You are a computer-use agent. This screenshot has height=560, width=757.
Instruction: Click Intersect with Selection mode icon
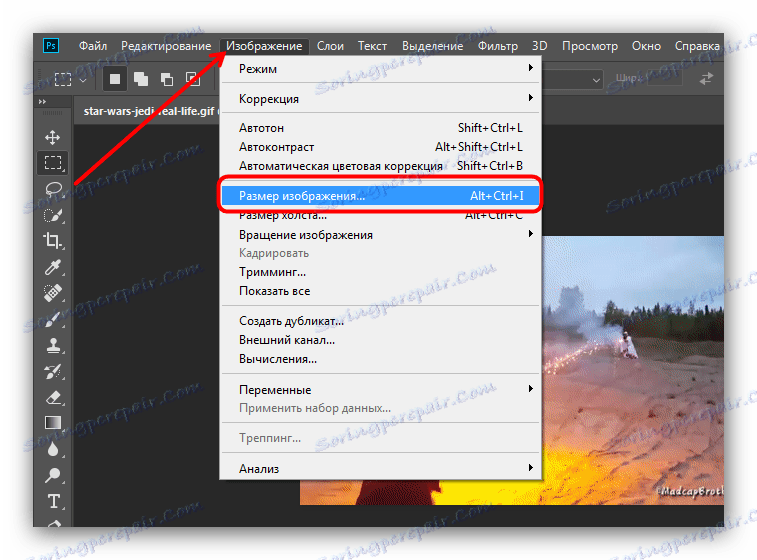click(x=193, y=79)
